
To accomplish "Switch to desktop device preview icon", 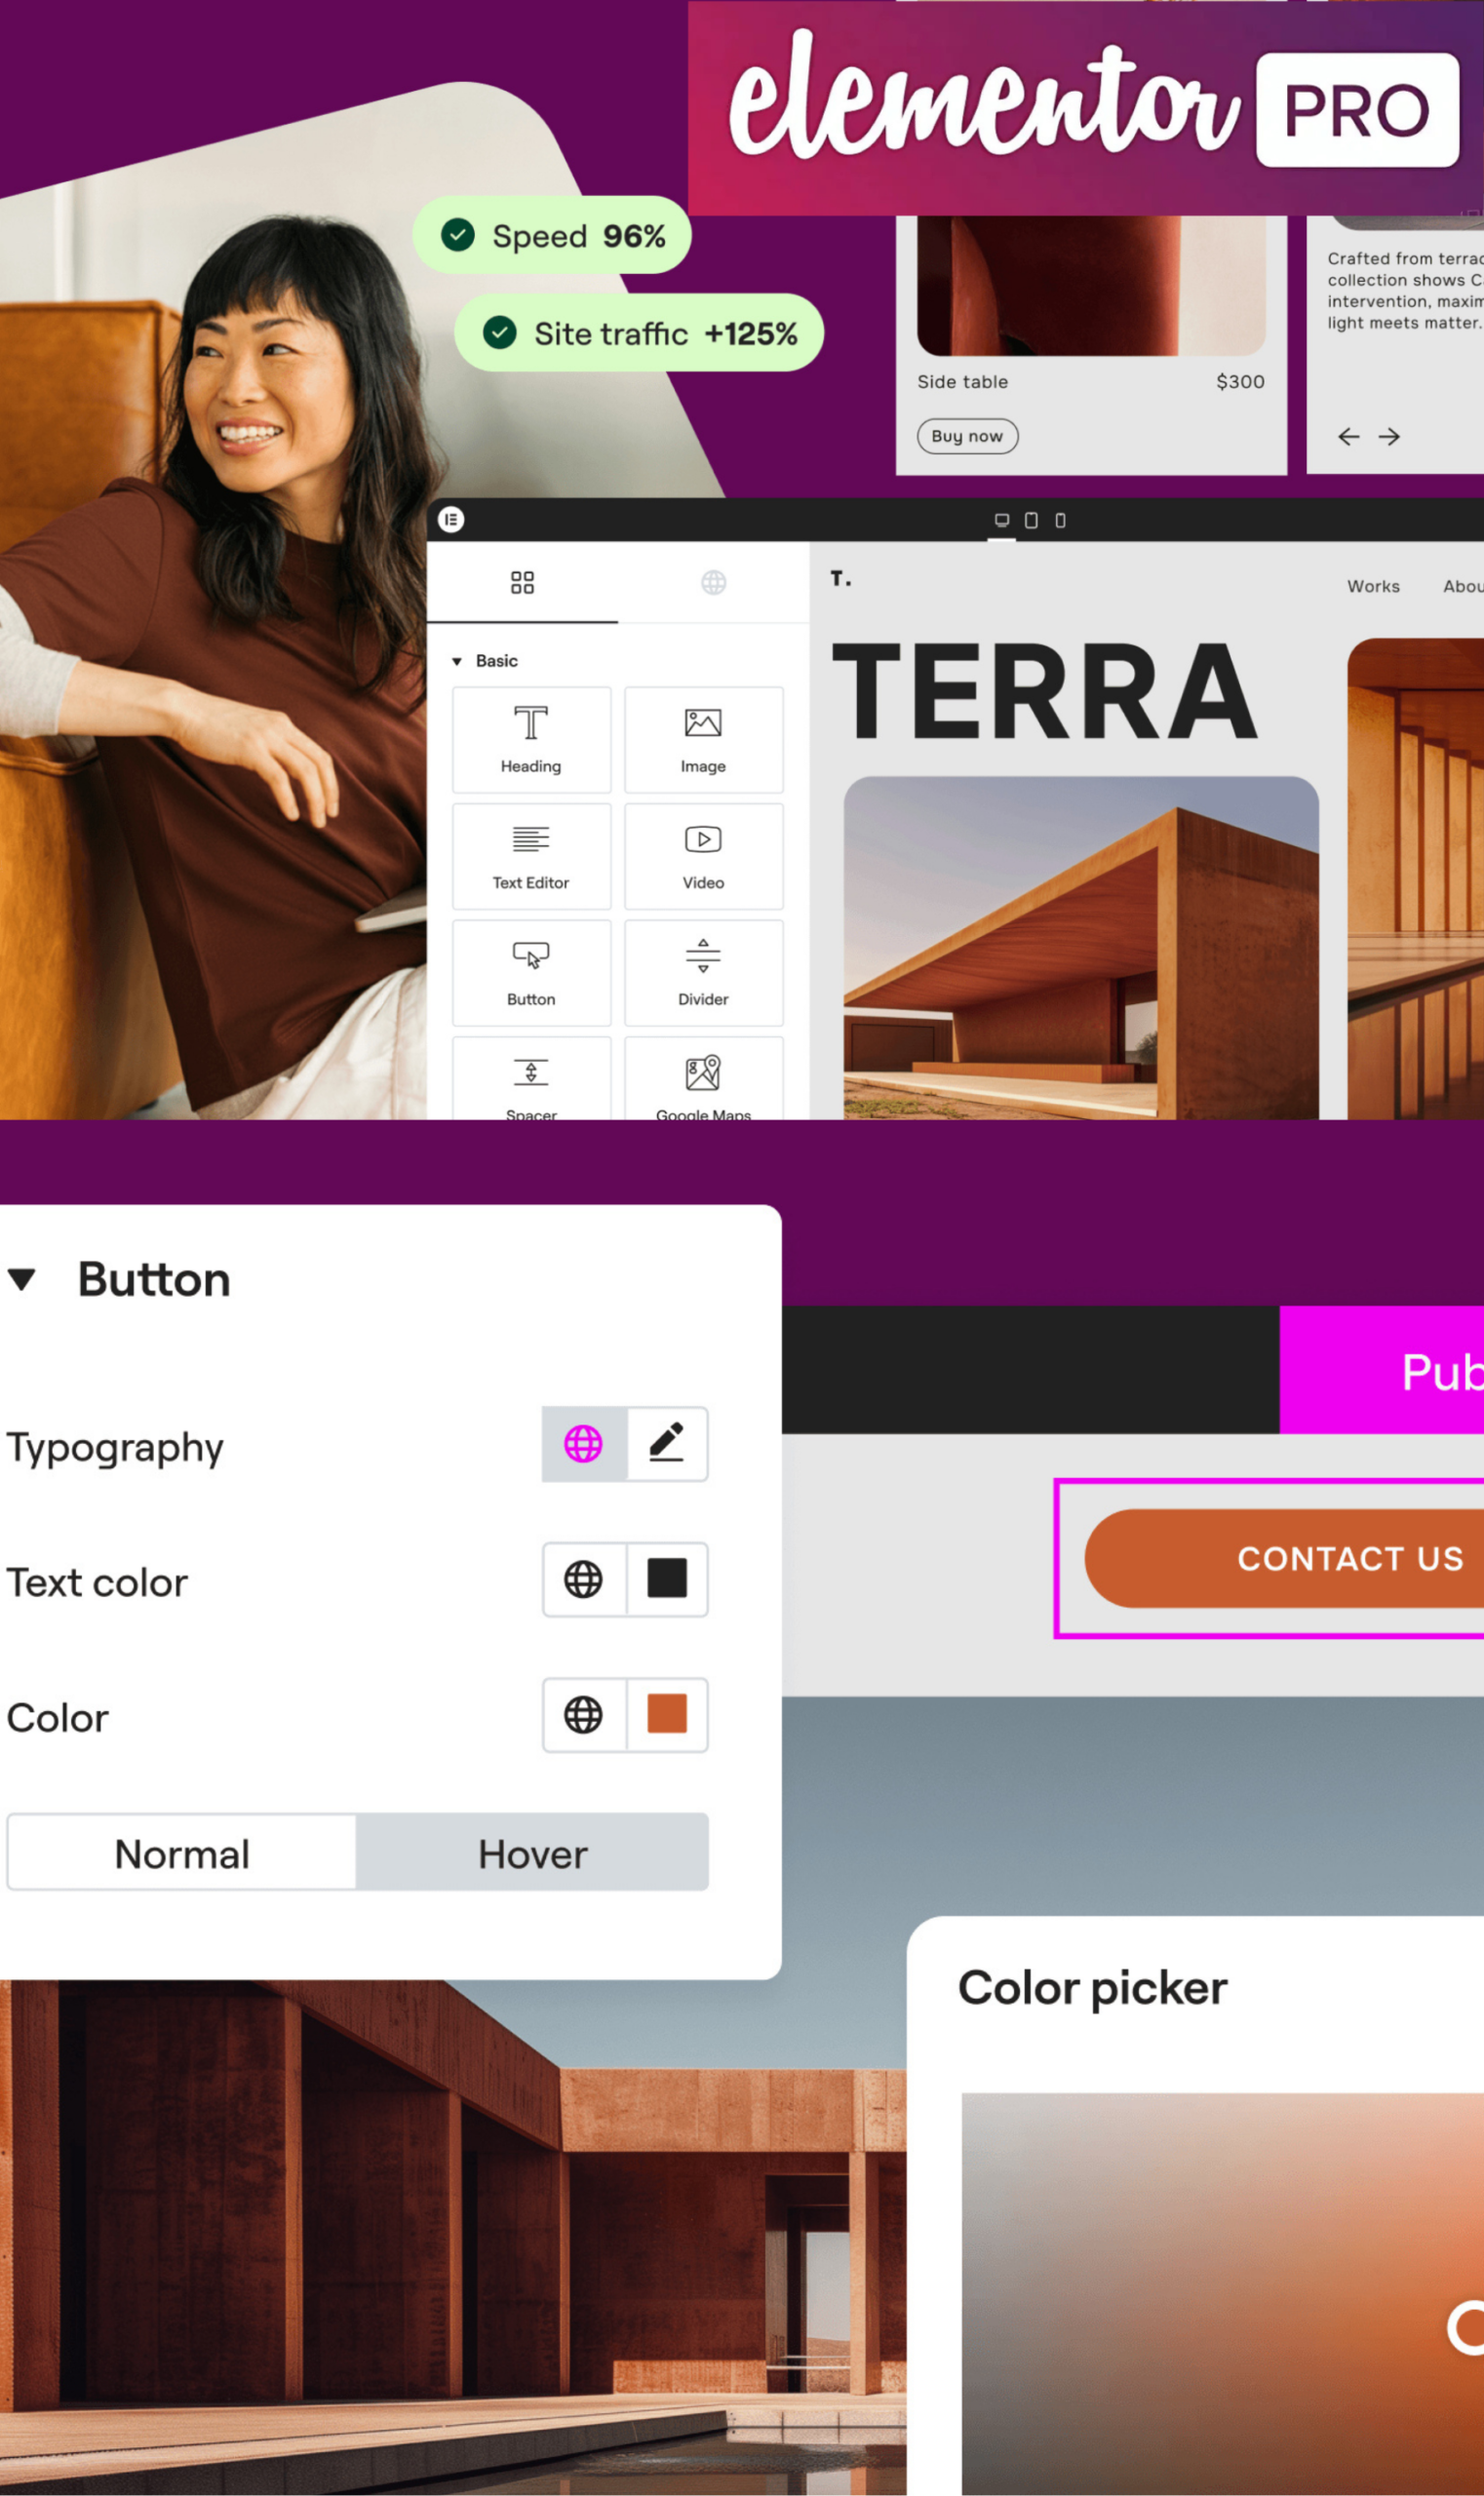I will 1002,520.
